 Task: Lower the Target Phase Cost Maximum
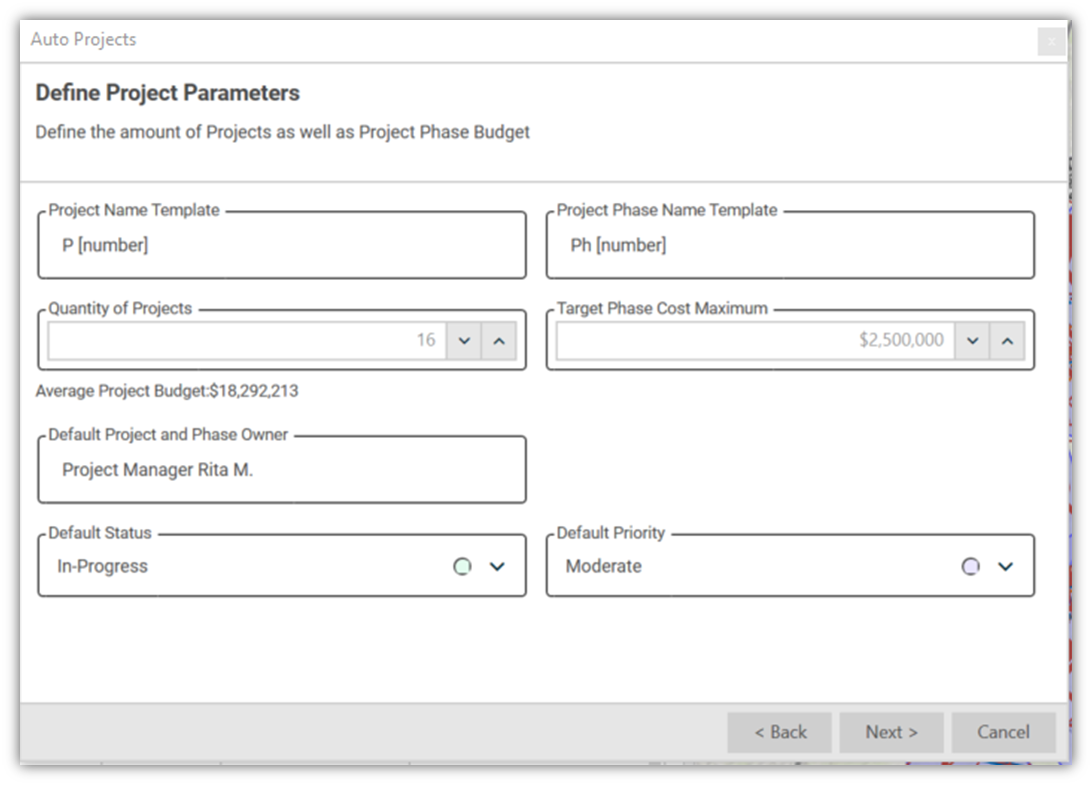pos(972,340)
